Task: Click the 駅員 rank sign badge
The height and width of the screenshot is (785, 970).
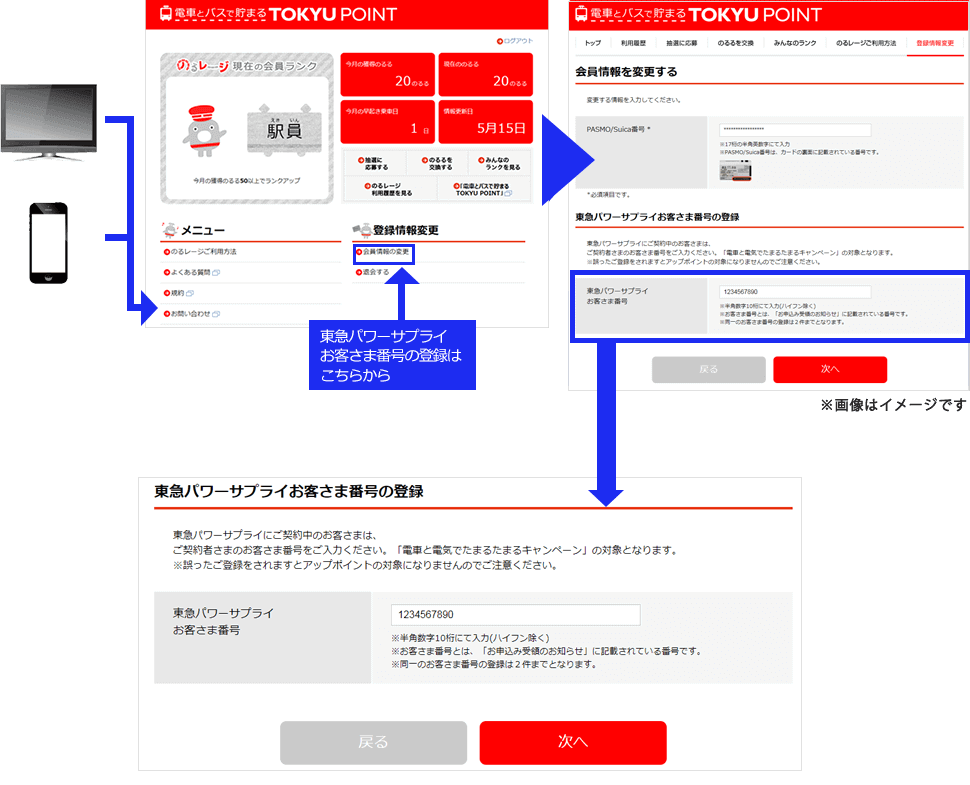Action: 285,130
